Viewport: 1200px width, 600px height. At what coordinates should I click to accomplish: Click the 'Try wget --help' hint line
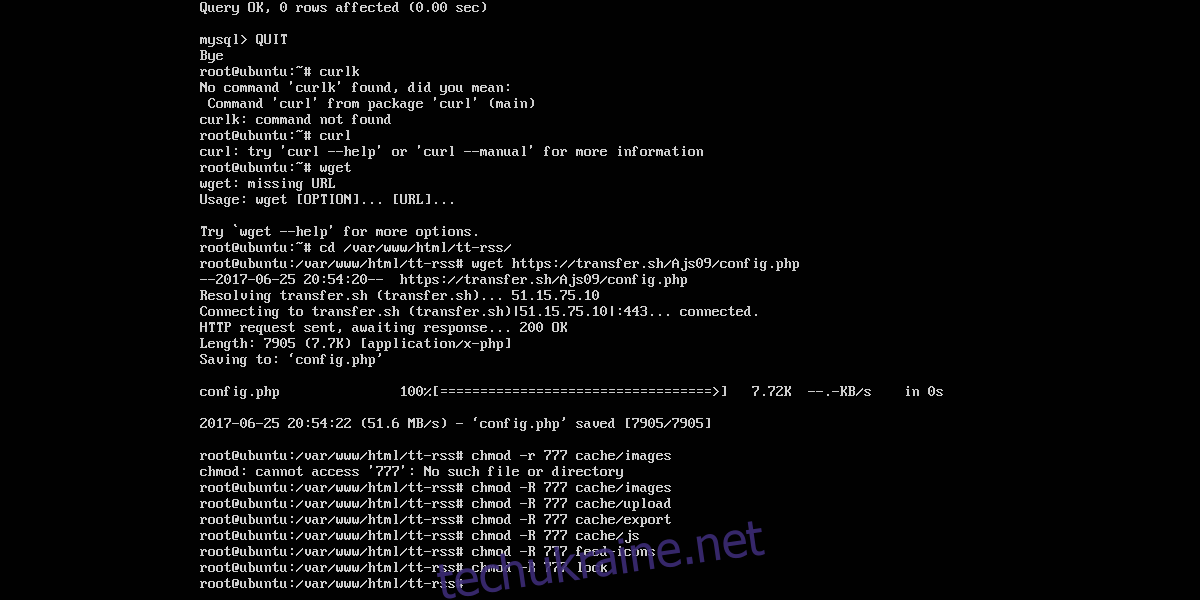pyautogui.click(x=339, y=232)
